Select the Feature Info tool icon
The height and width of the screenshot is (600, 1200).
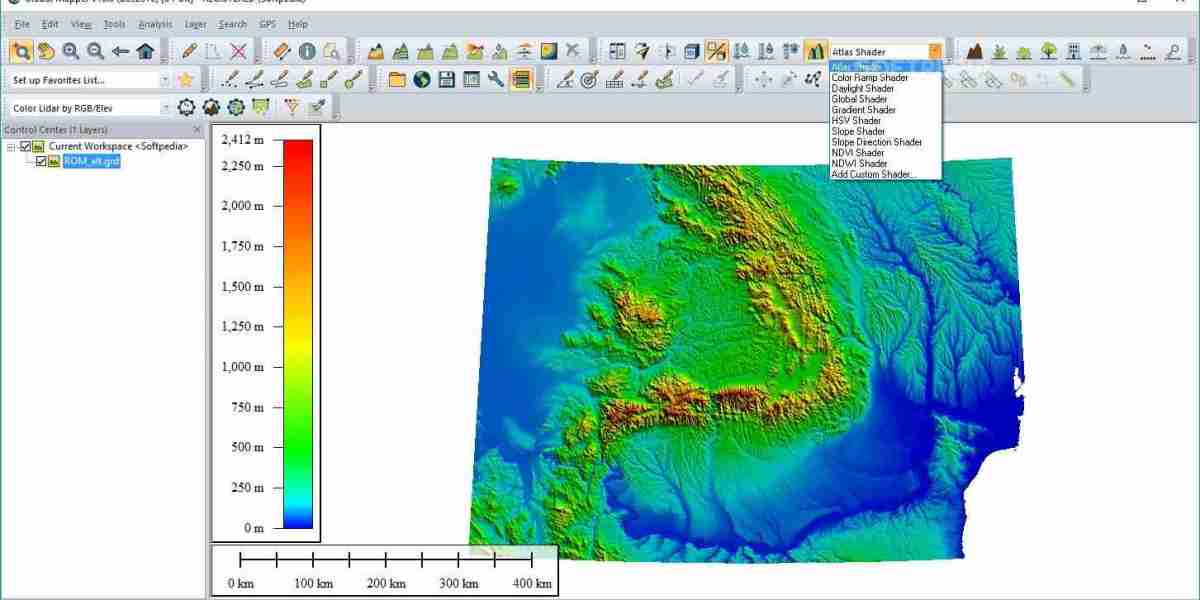coord(306,51)
